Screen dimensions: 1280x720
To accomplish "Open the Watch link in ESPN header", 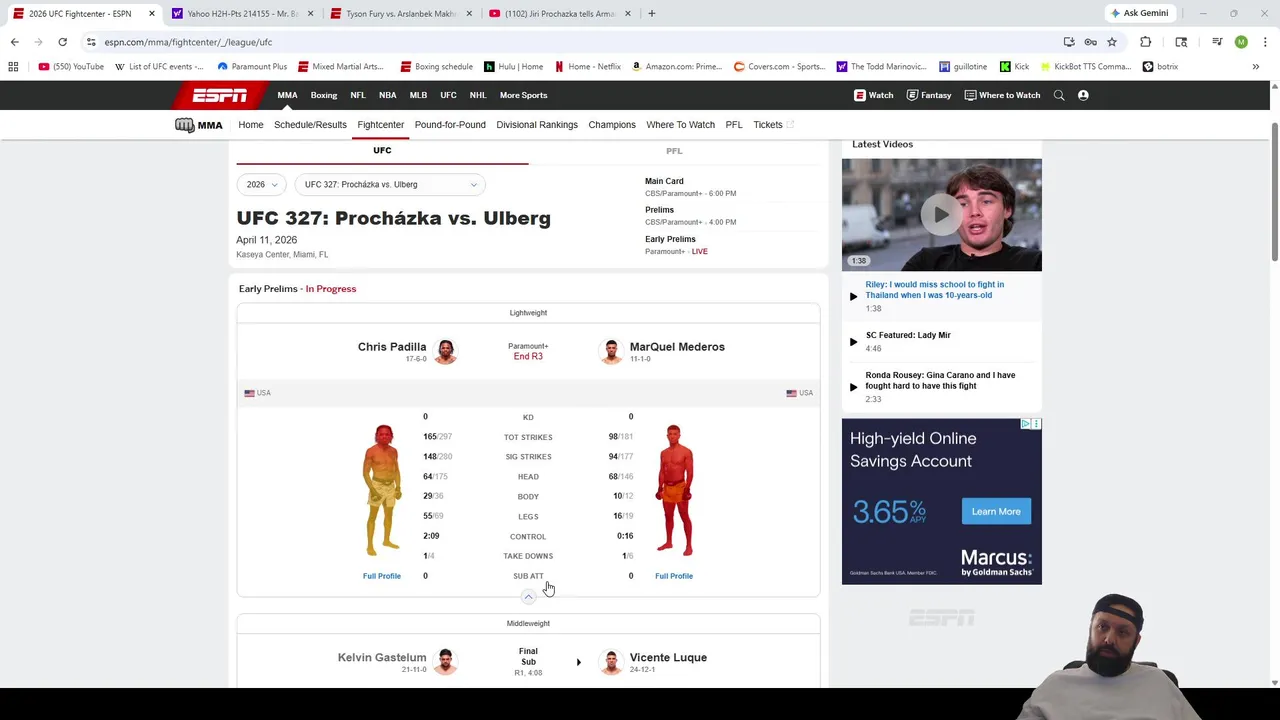I will (874, 95).
